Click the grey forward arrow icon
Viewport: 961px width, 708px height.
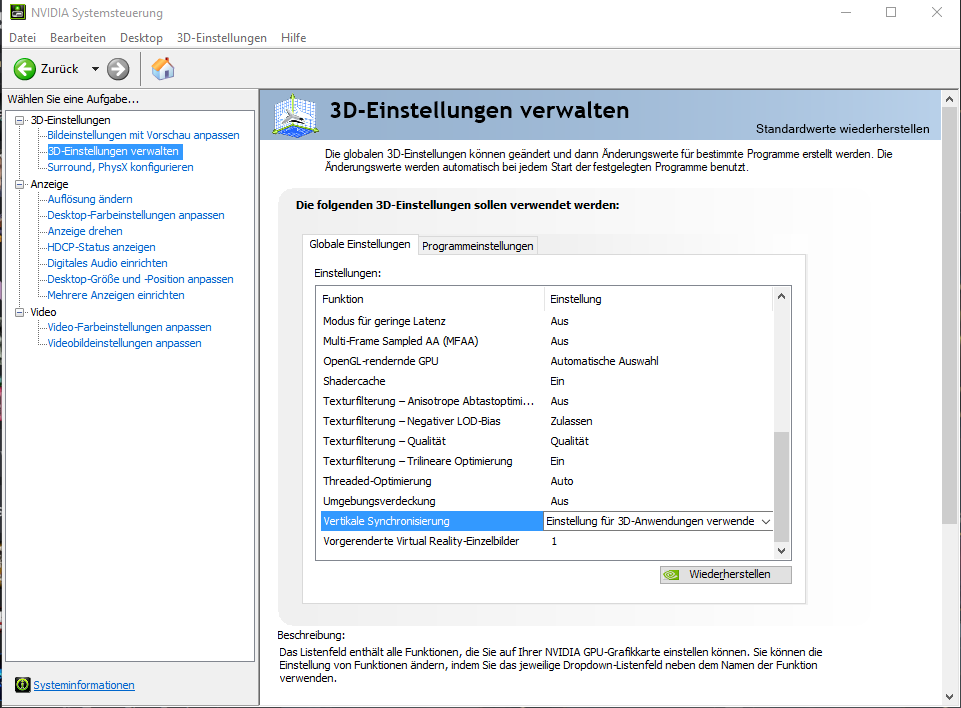tap(118, 69)
